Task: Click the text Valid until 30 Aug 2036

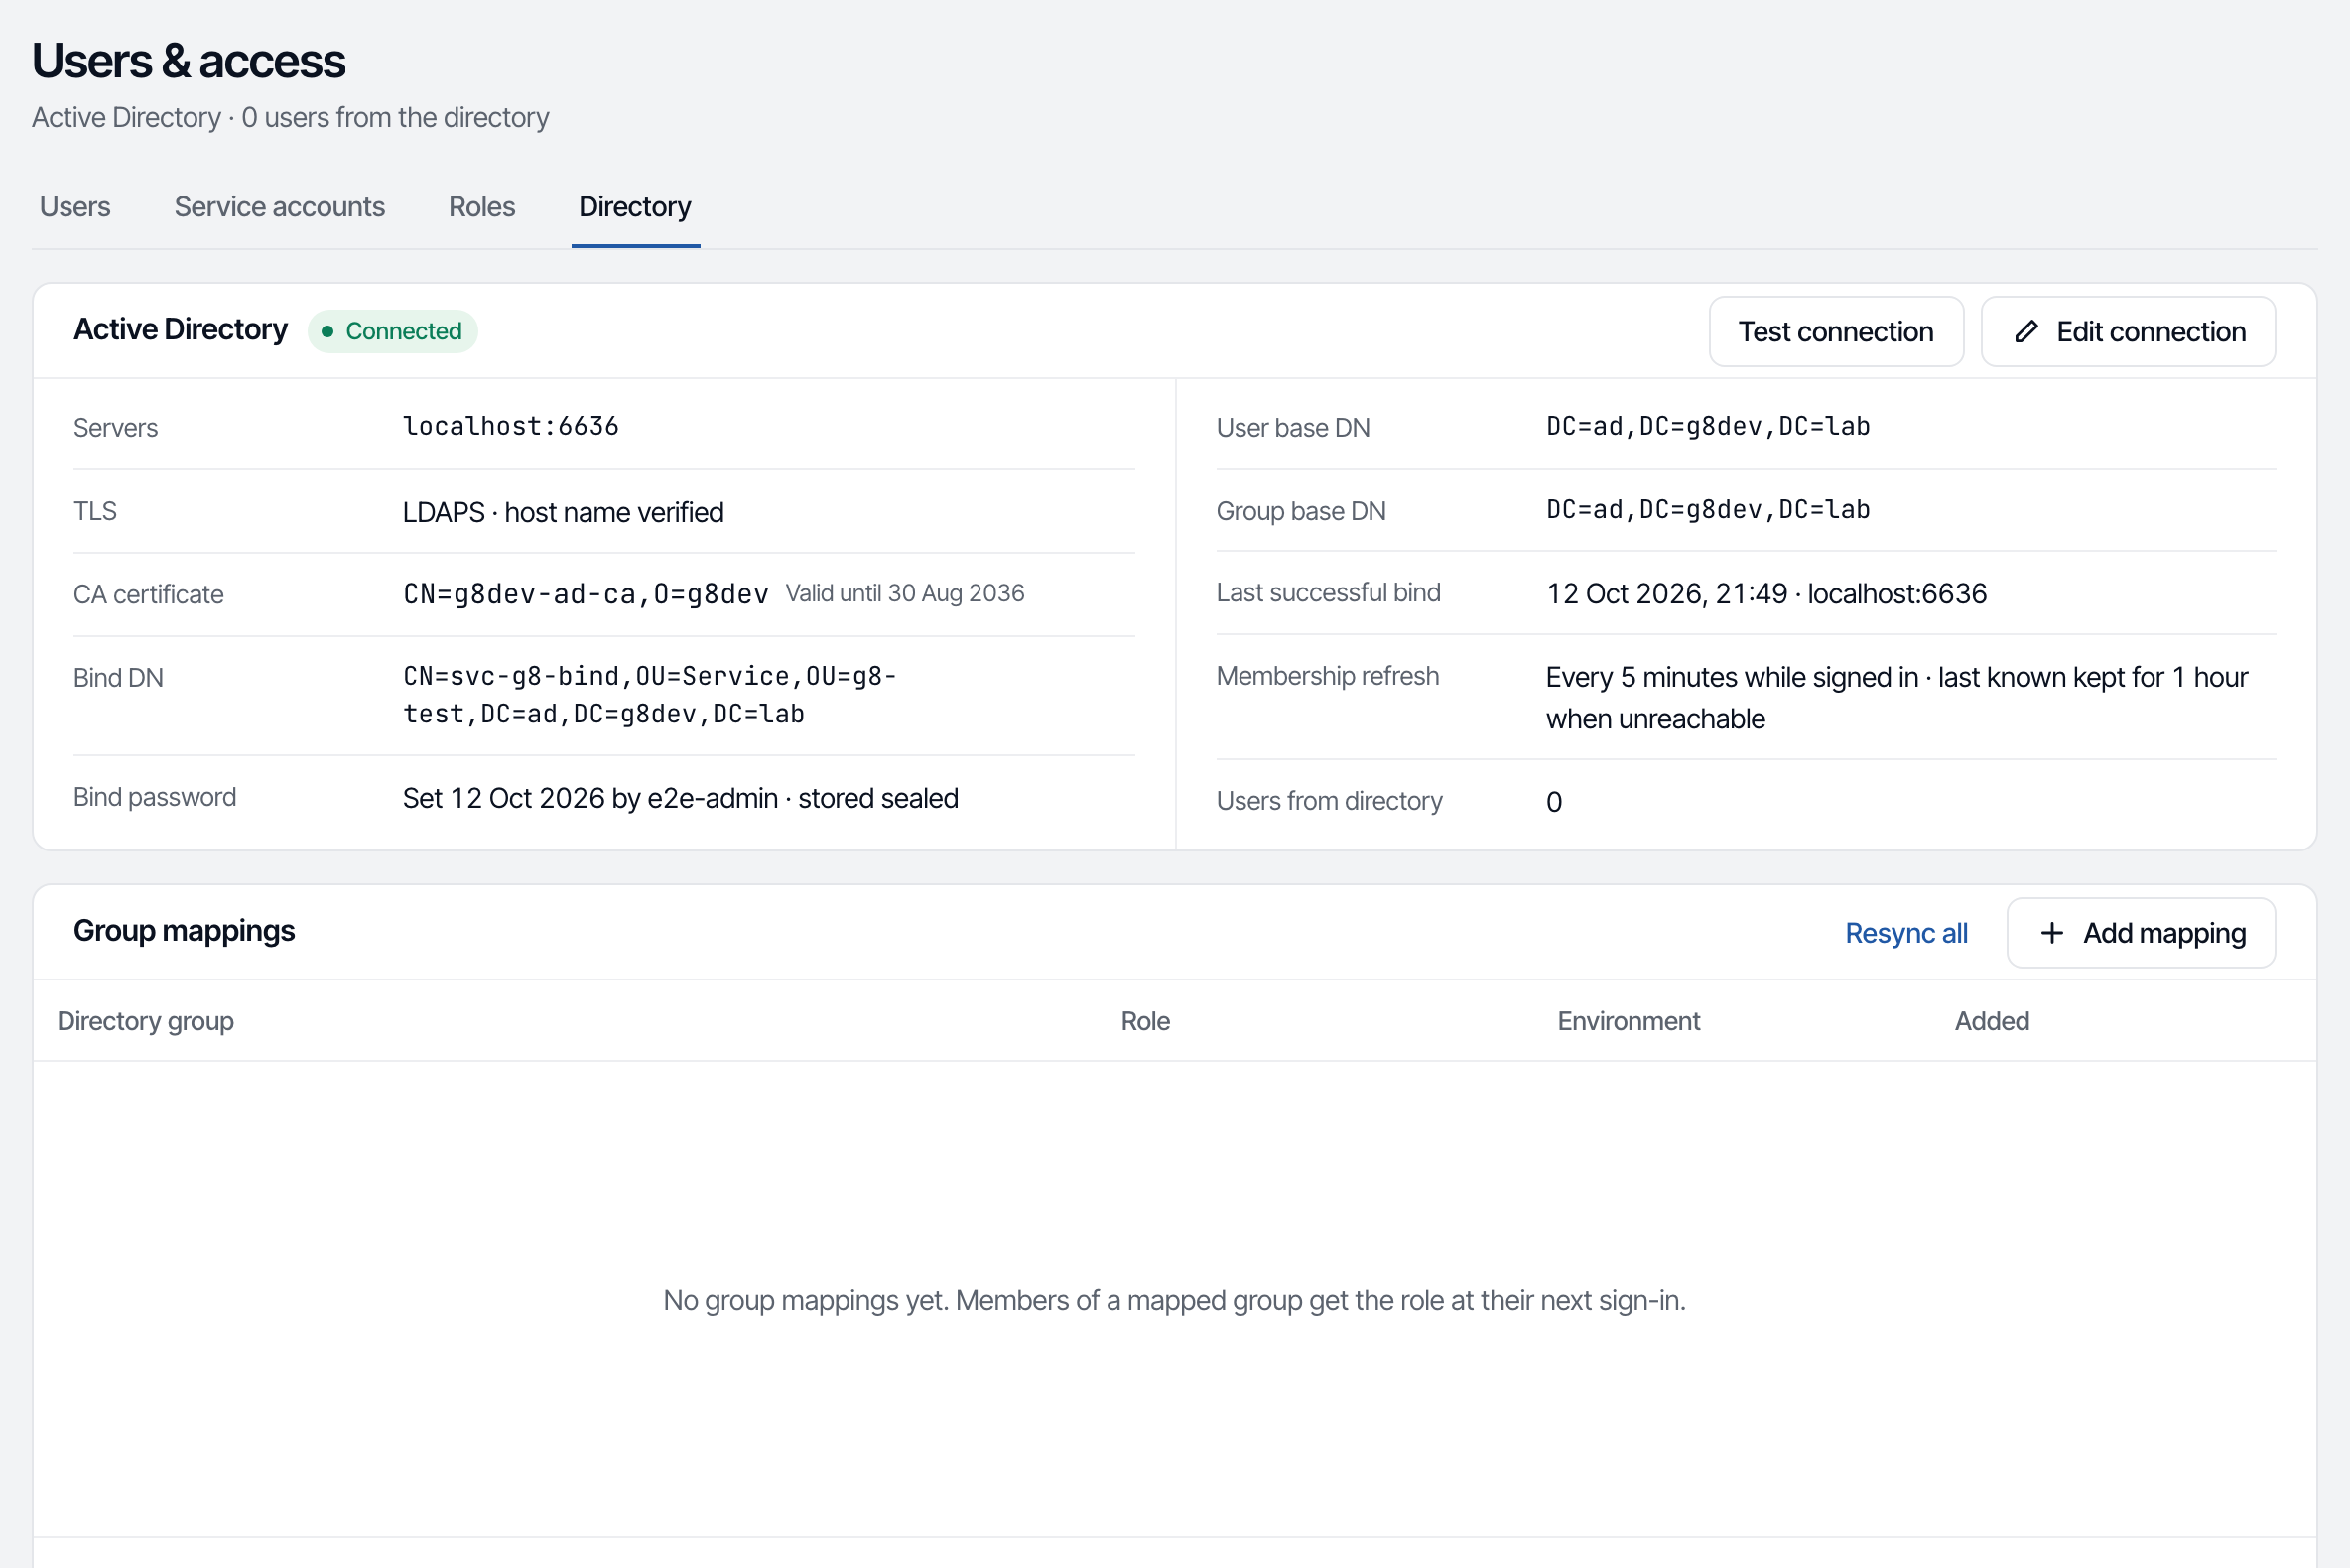Action: coord(904,593)
